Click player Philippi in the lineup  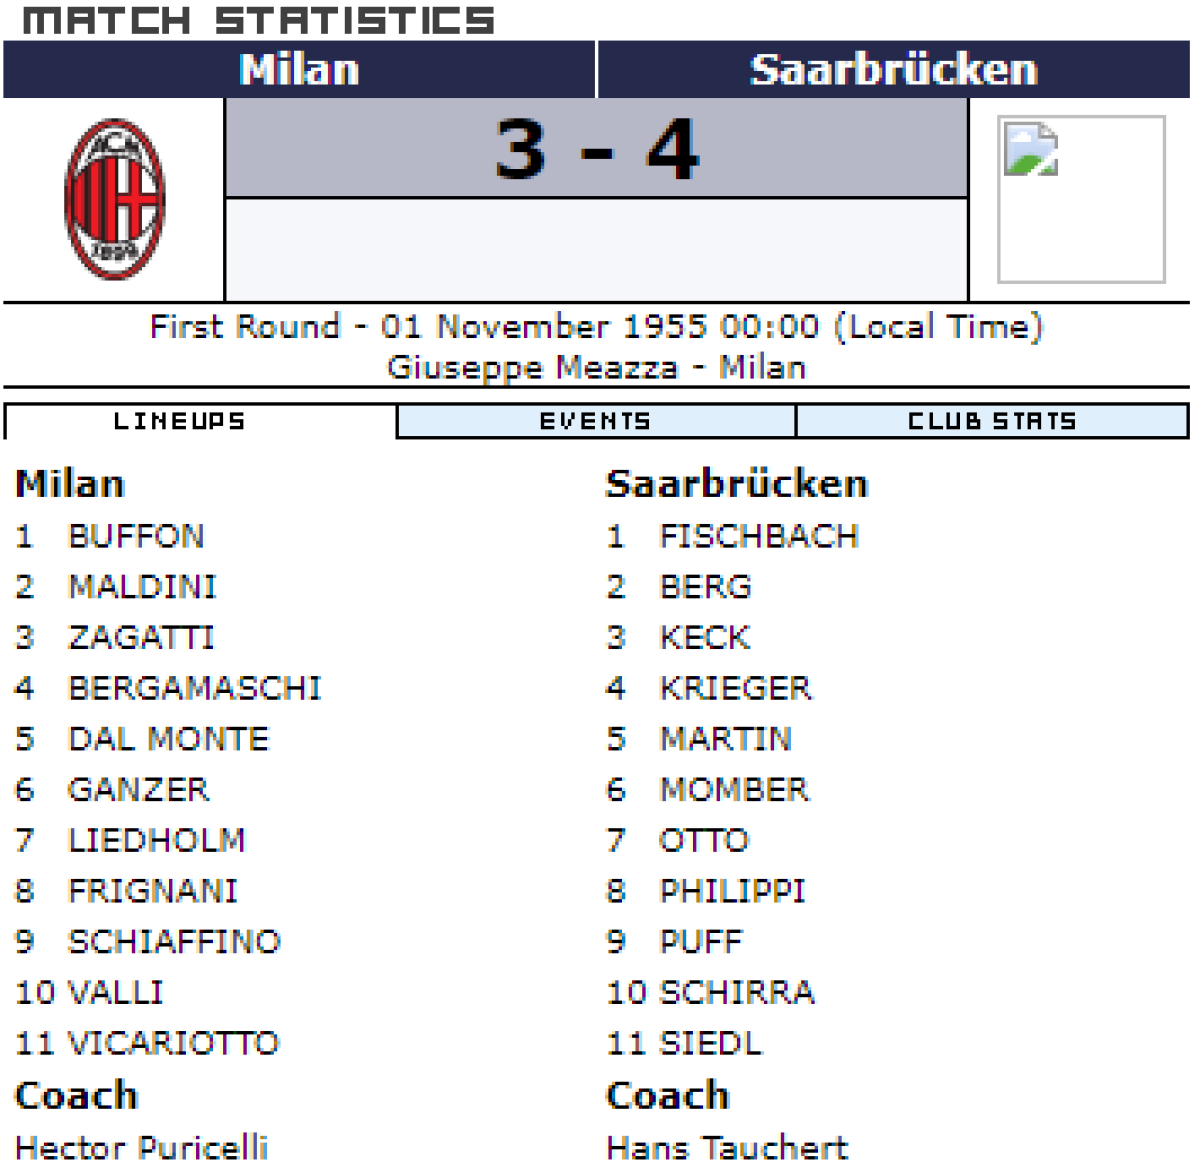(732, 891)
